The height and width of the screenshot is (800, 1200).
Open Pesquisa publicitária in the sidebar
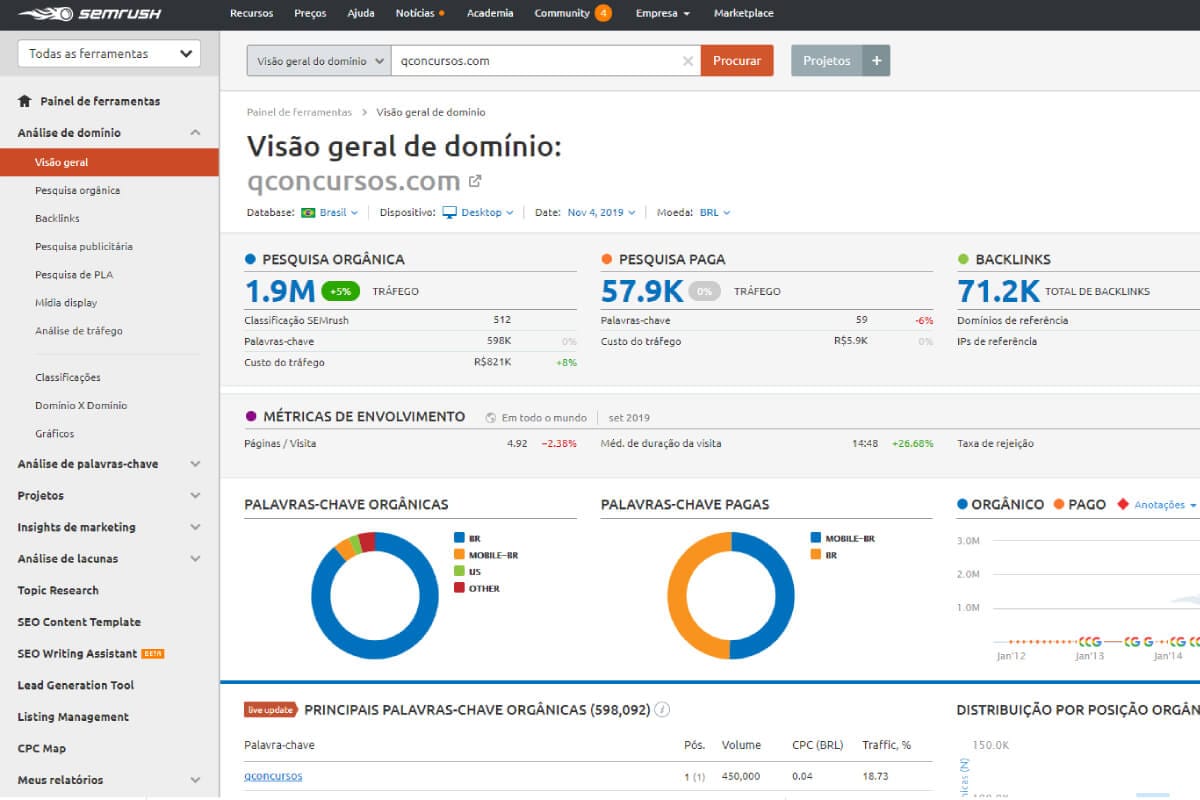click(x=84, y=246)
